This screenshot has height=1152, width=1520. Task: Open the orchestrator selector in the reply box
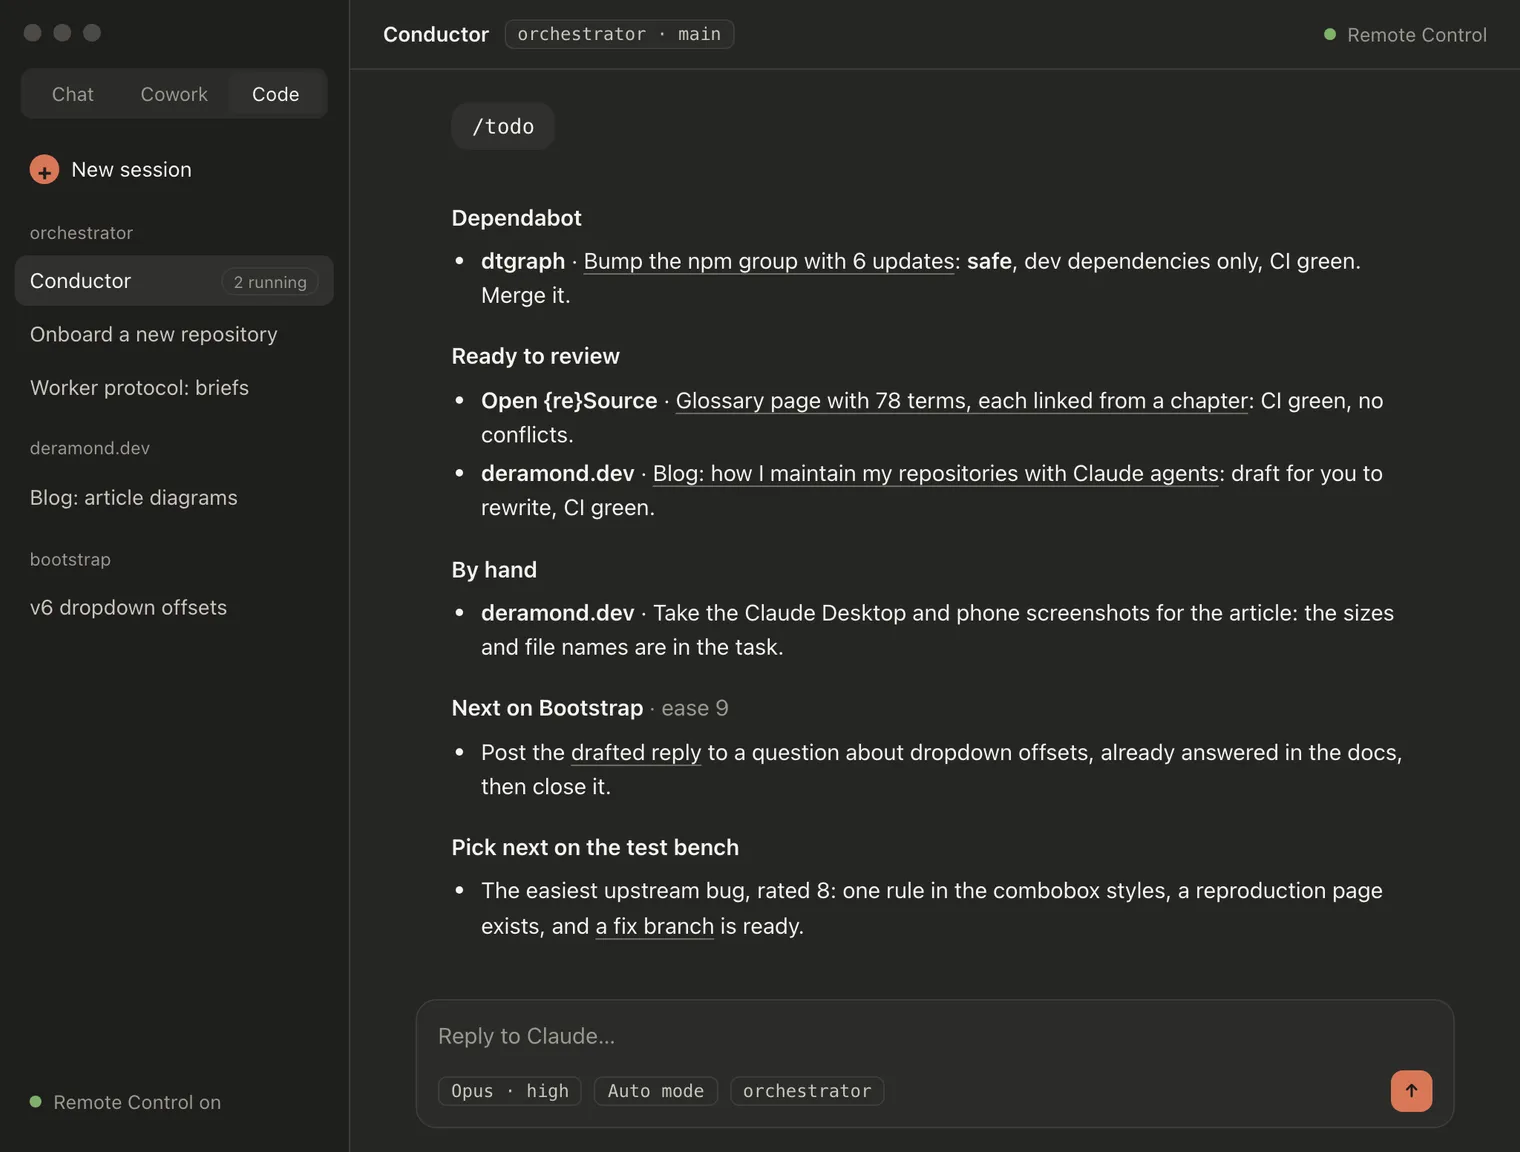point(807,1091)
